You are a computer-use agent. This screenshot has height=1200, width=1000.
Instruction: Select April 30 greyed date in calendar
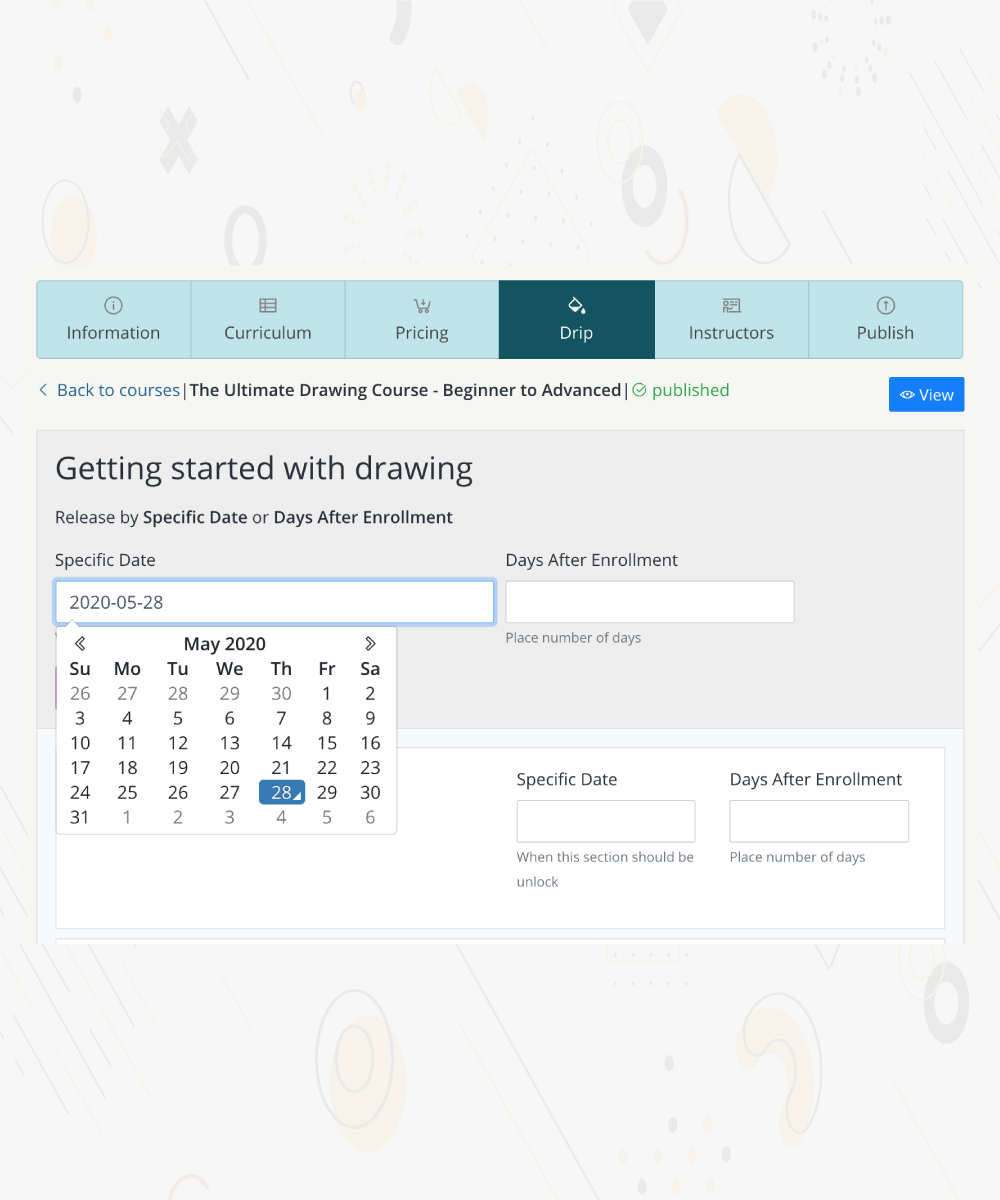tap(282, 693)
